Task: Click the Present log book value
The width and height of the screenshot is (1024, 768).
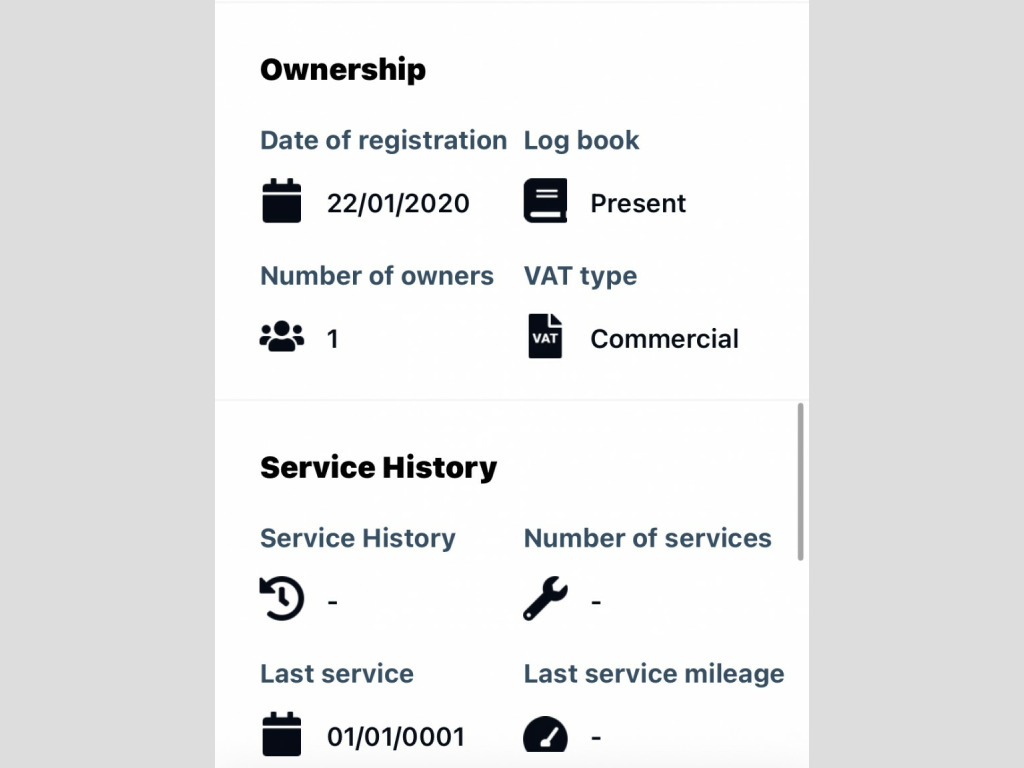Action: pyautogui.click(x=638, y=203)
